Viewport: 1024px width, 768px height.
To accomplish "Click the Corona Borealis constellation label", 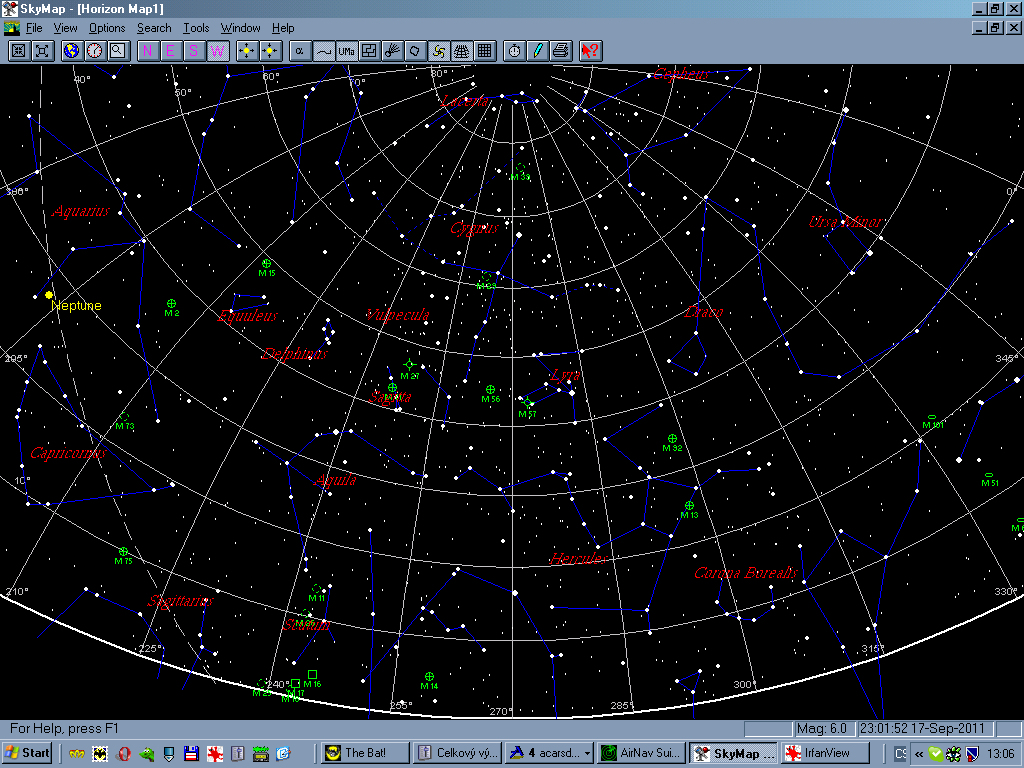I will point(746,573).
